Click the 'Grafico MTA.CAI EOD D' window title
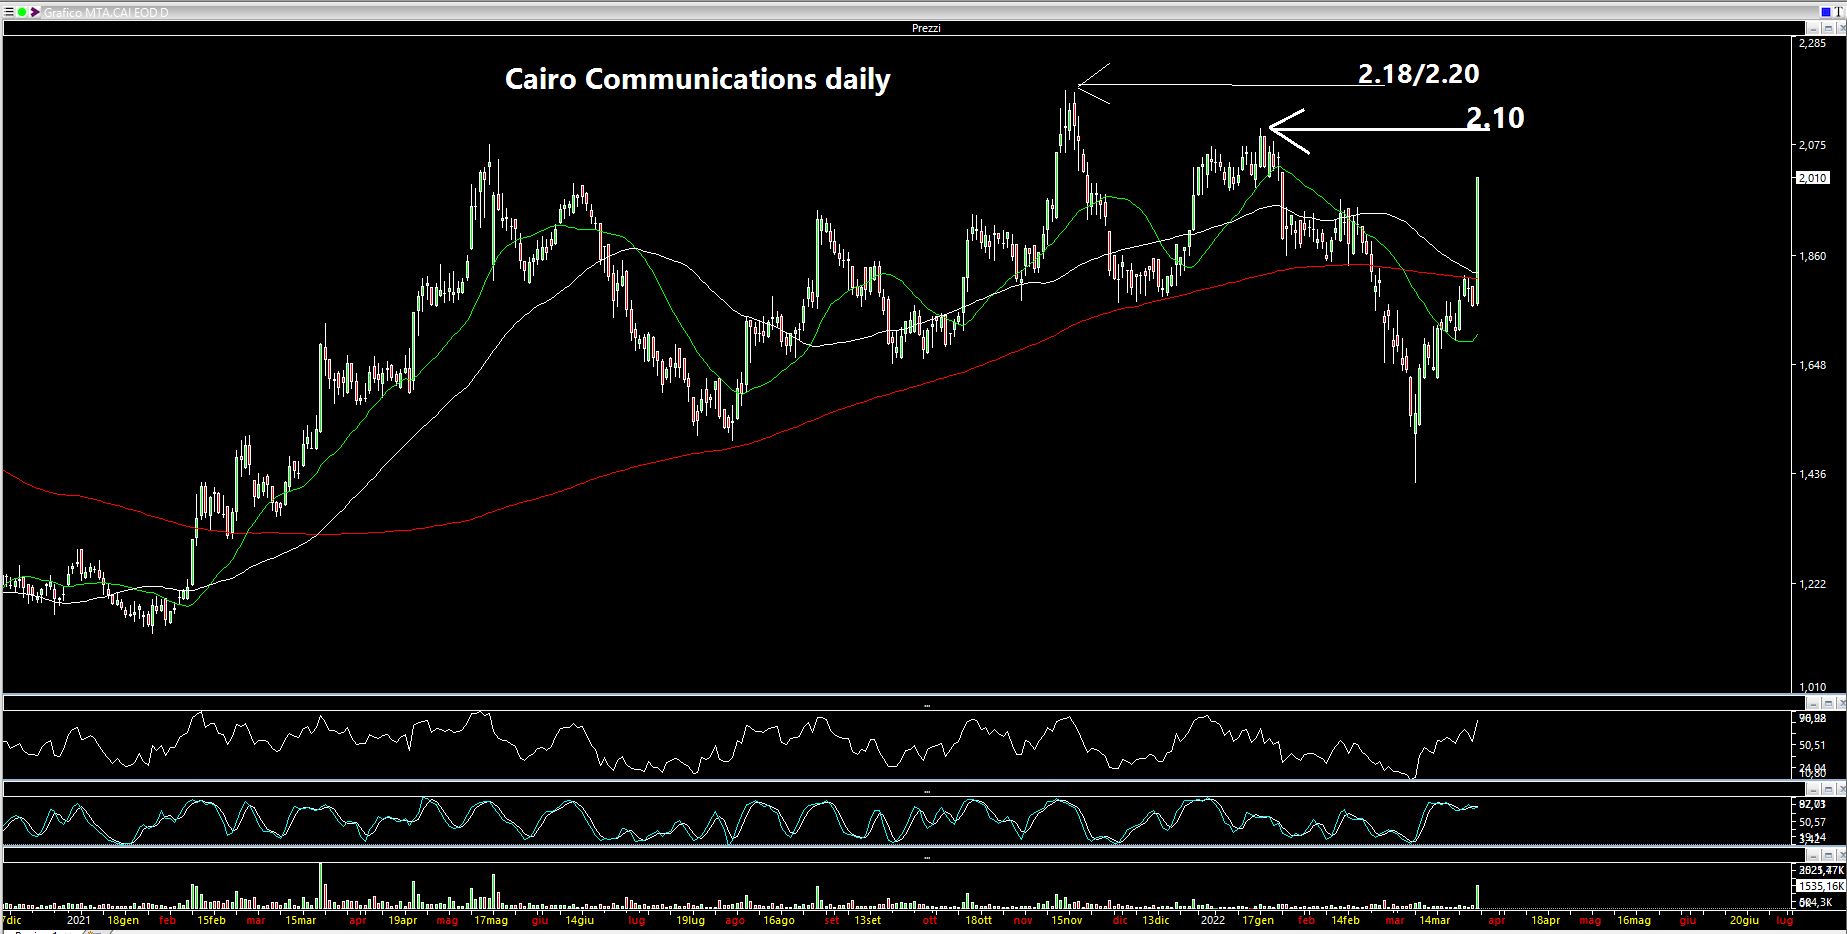This screenshot has height=934, width=1847. (x=106, y=12)
